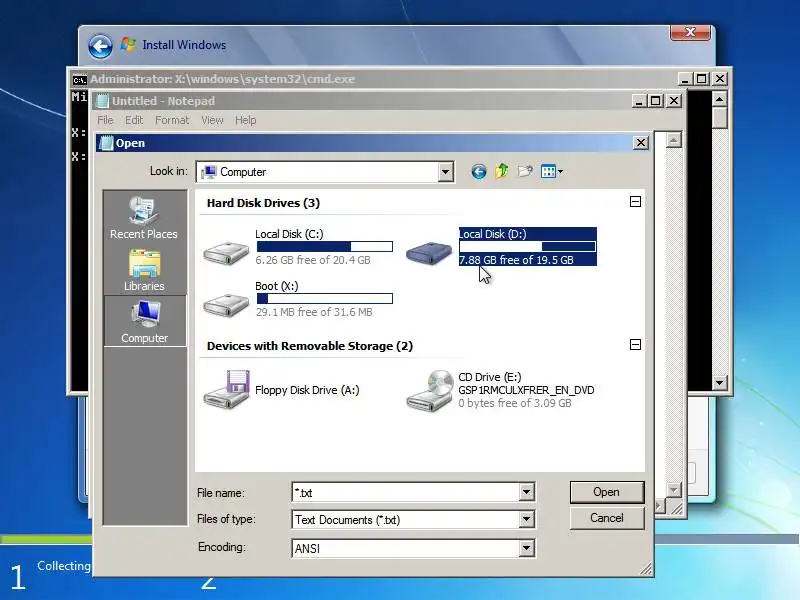The image size is (800, 600).
Task: Click "0 bytes free of 3.09 GB" text
Action: (x=515, y=403)
